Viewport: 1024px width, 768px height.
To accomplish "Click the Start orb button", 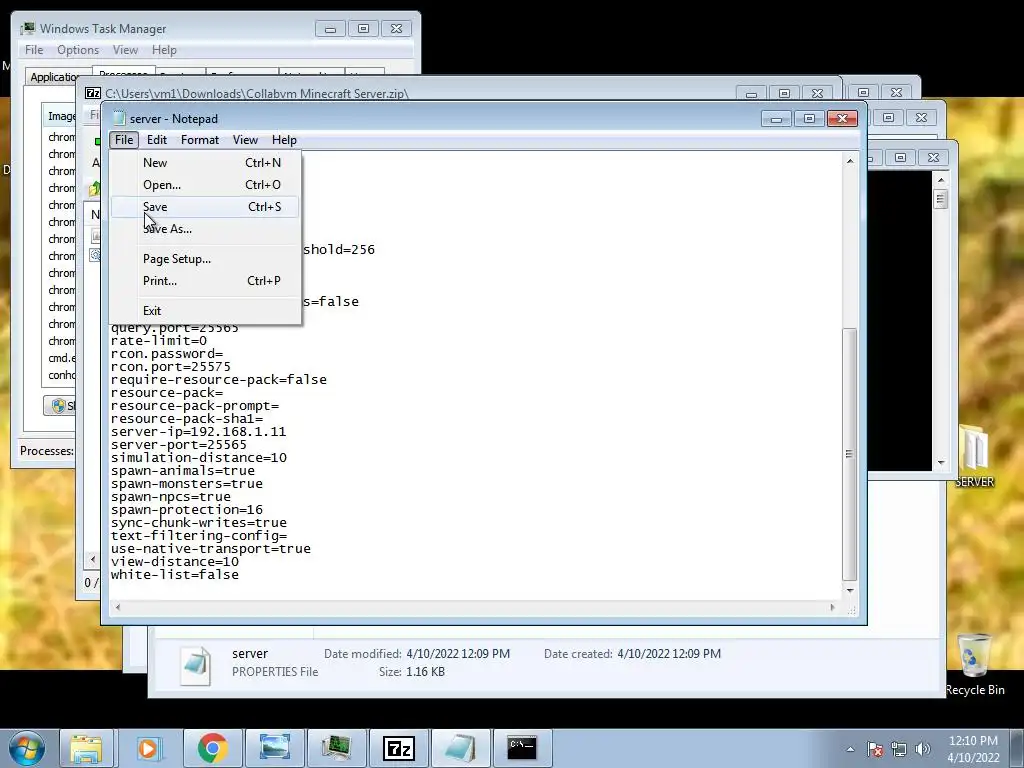I will 26,748.
